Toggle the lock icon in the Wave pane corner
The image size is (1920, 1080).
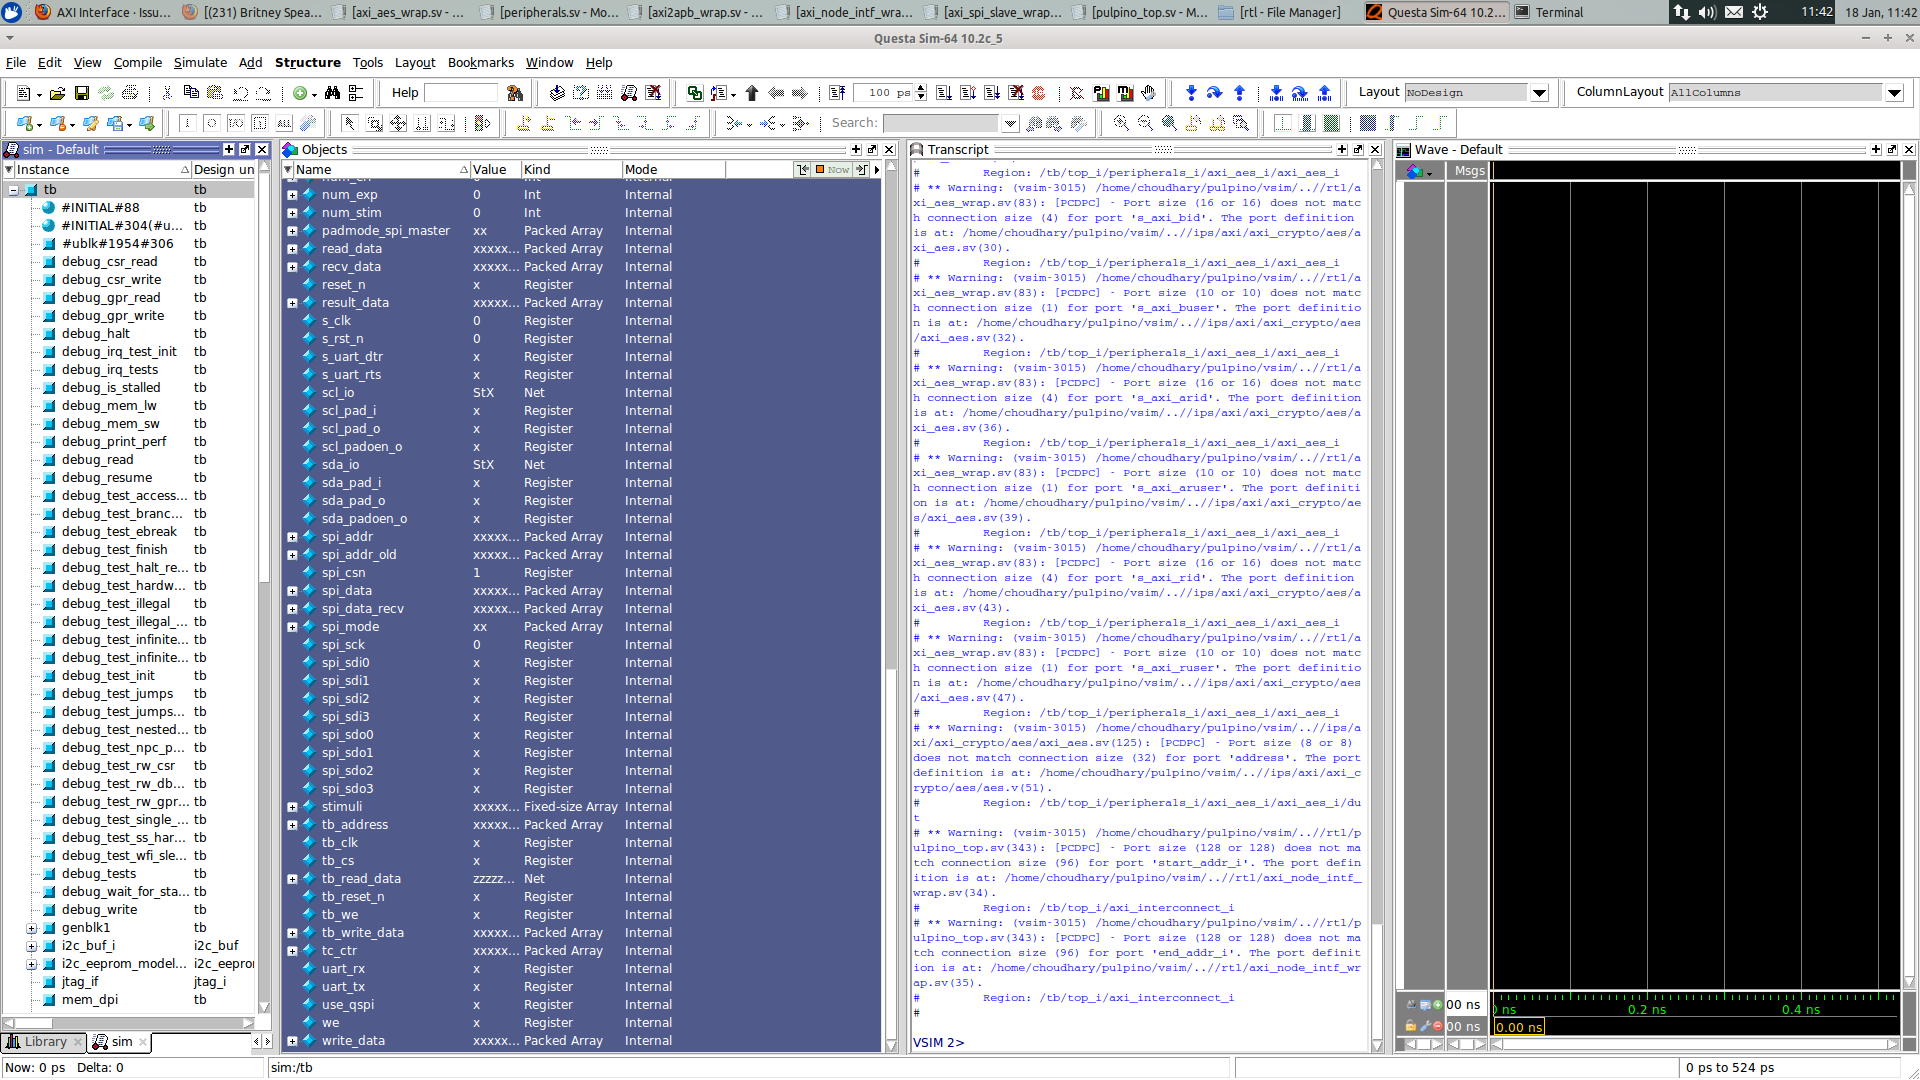point(1411,1025)
